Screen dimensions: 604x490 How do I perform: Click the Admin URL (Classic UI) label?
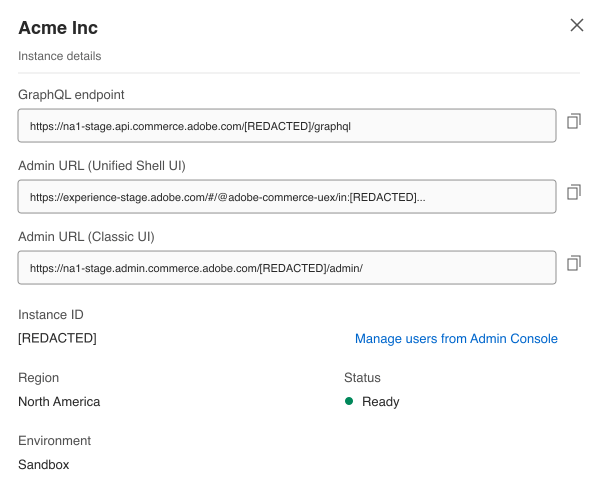[x=86, y=237]
